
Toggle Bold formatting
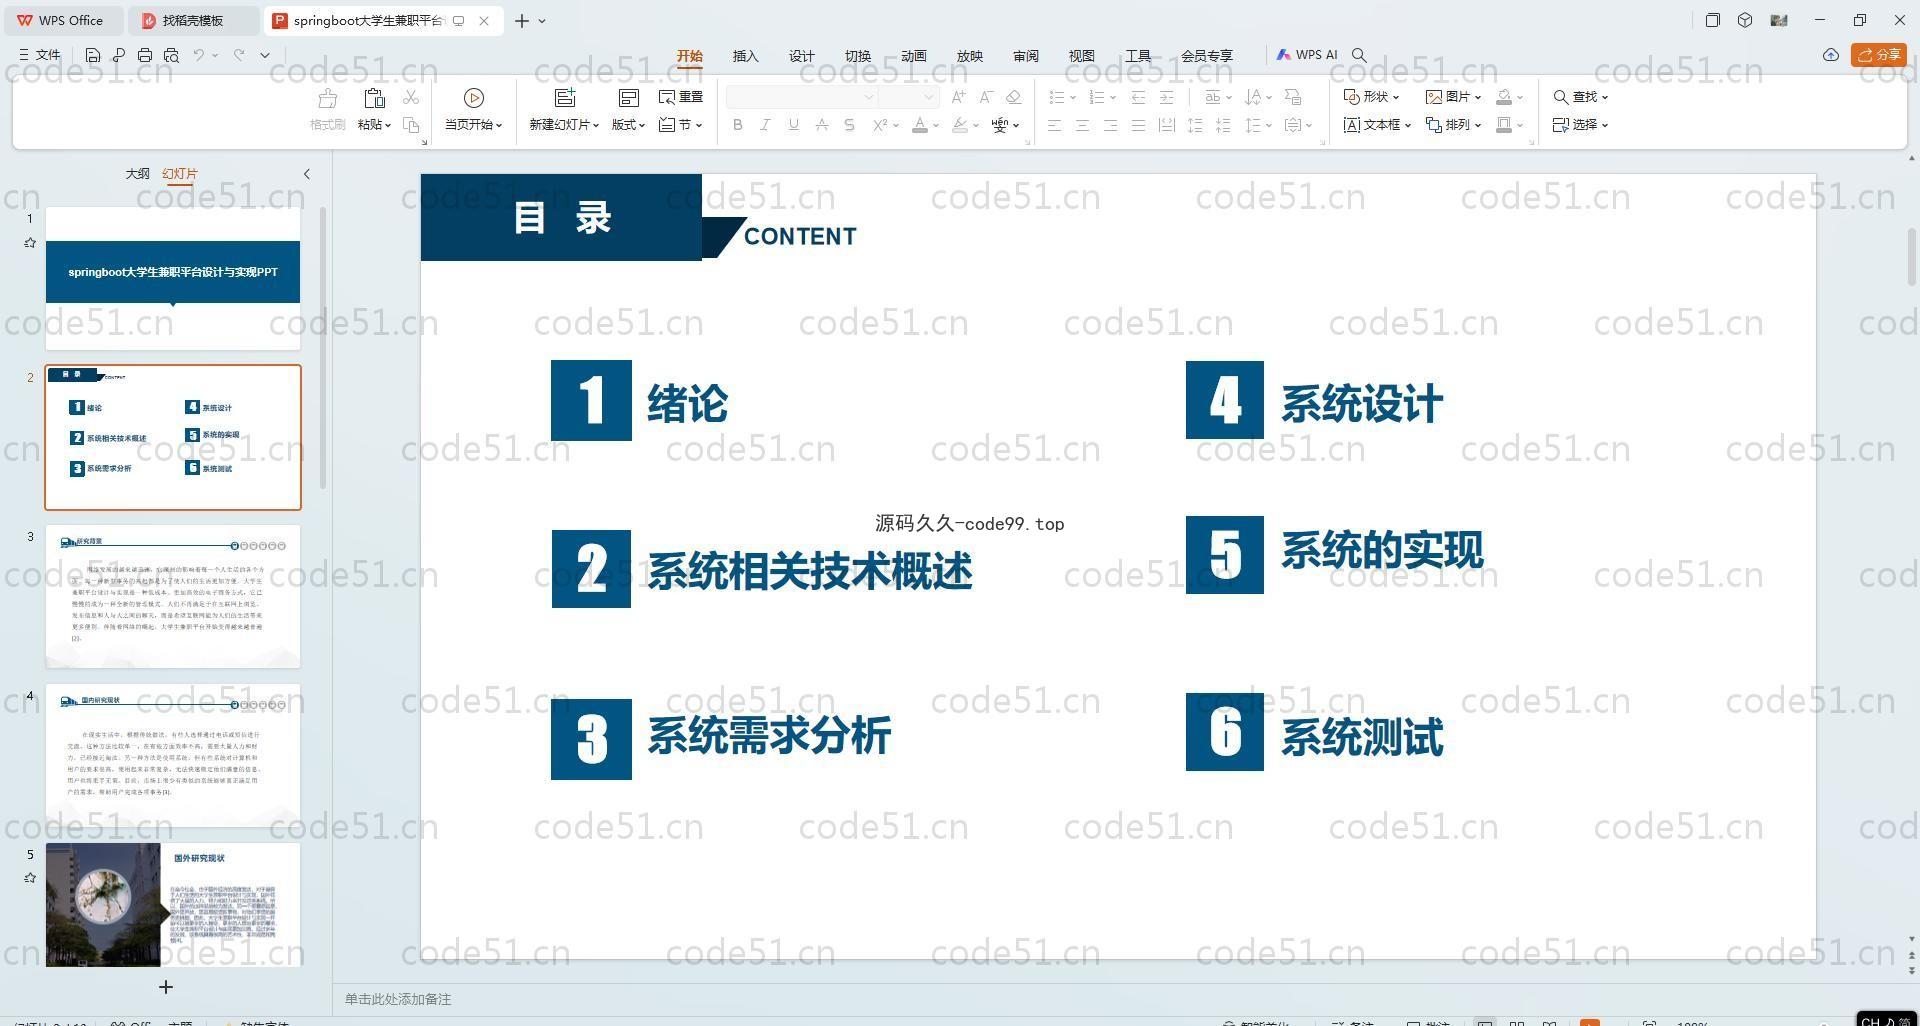click(x=738, y=125)
